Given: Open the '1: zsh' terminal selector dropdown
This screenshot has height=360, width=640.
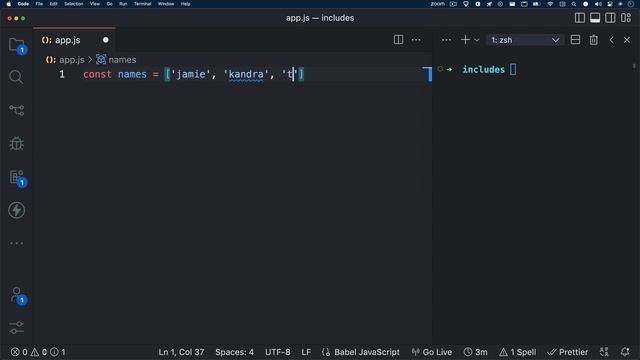Looking at the screenshot, I should click(x=524, y=40).
